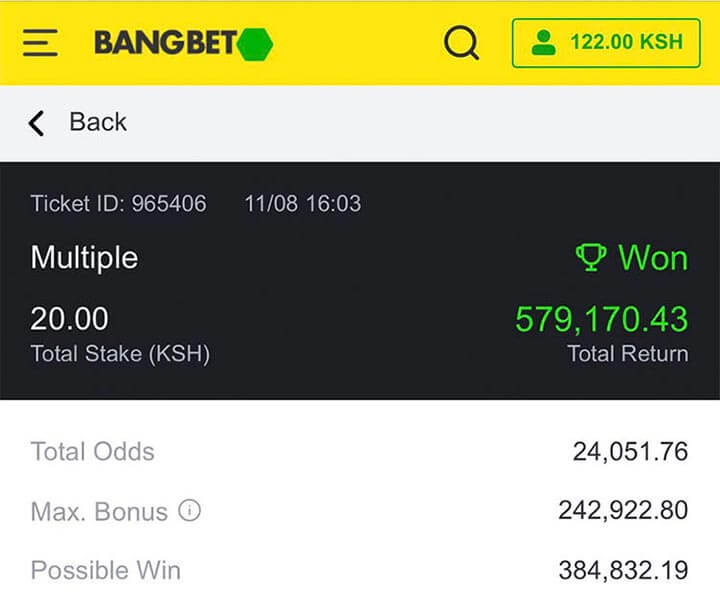Click the 242,922.80 bonus amount
720x600 pixels.
[x=623, y=511]
